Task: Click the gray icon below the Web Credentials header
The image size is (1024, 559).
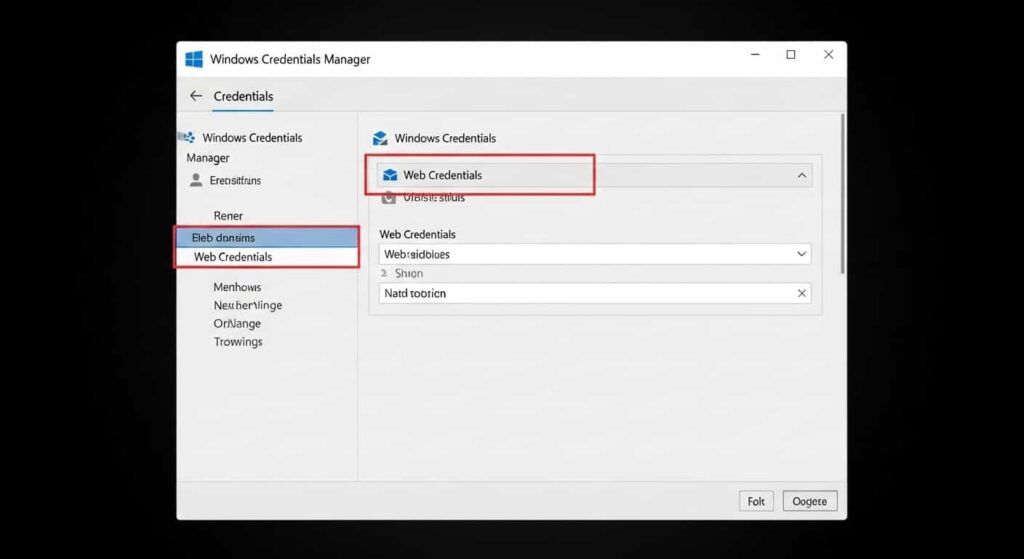Action: tap(389, 197)
